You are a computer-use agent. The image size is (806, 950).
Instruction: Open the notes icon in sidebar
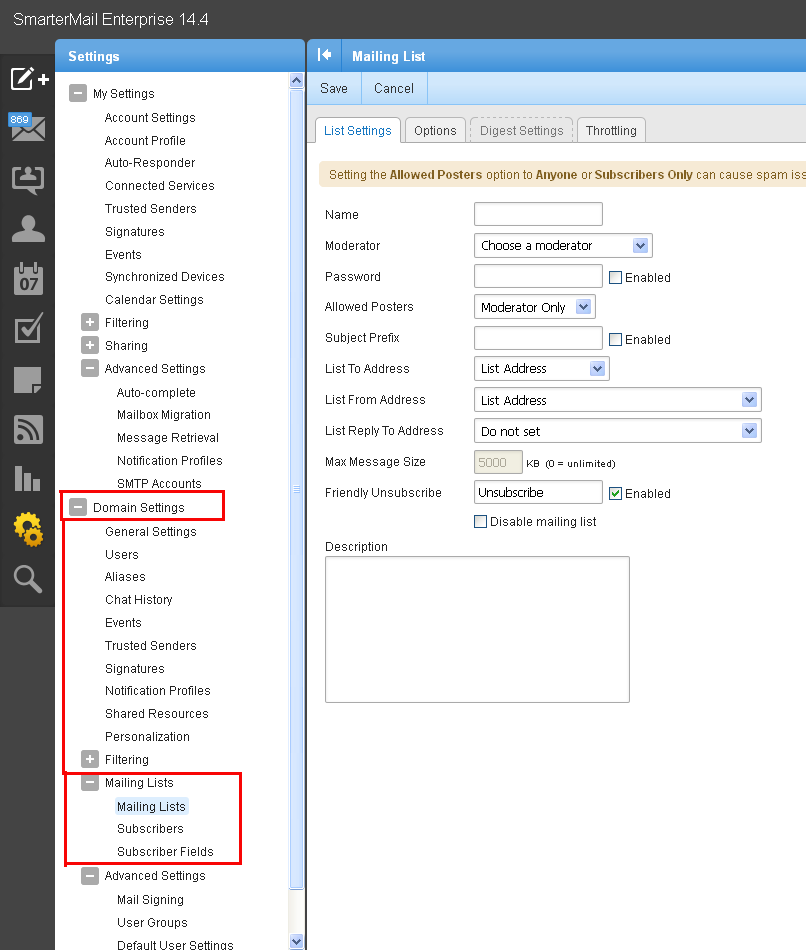pos(28,380)
